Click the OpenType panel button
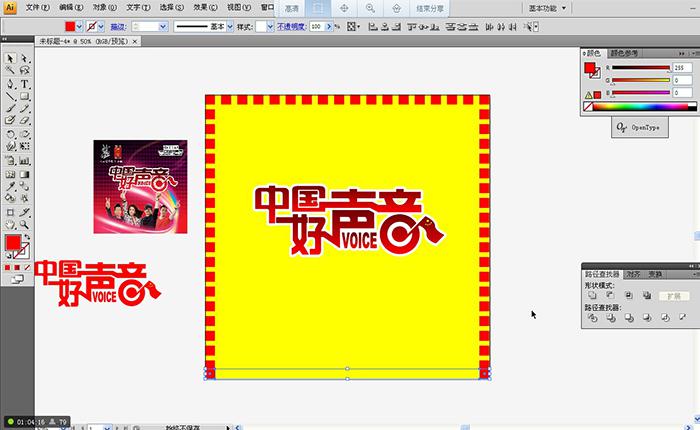This screenshot has height=430, width=700. point(639,127)
